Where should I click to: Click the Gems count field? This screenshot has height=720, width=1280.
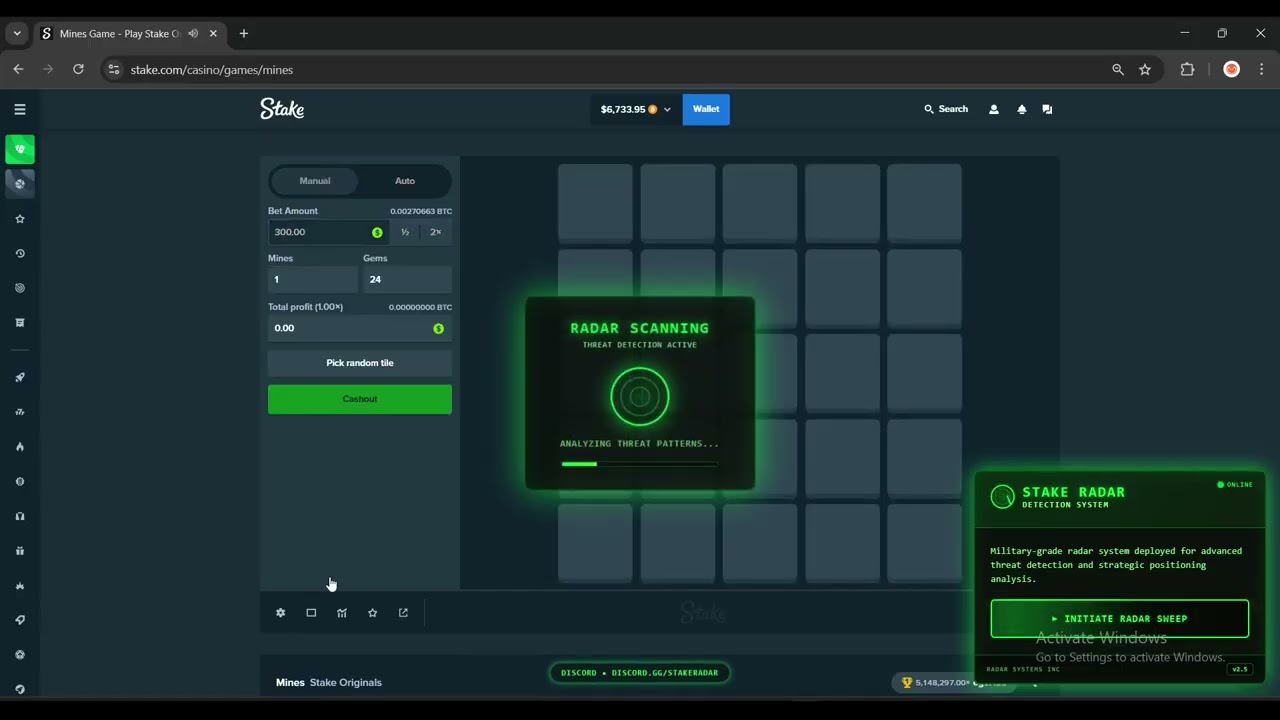(x=407, y=279)
